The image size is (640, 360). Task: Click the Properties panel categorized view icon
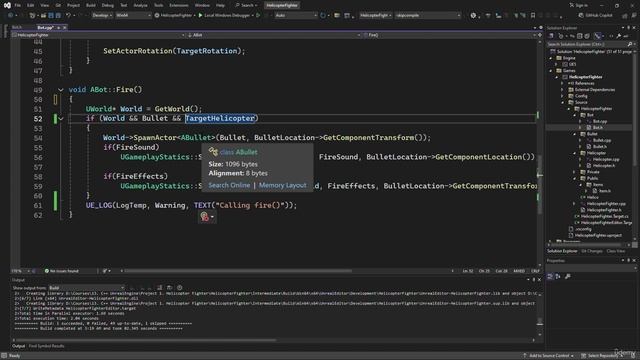tap(550, 277)
